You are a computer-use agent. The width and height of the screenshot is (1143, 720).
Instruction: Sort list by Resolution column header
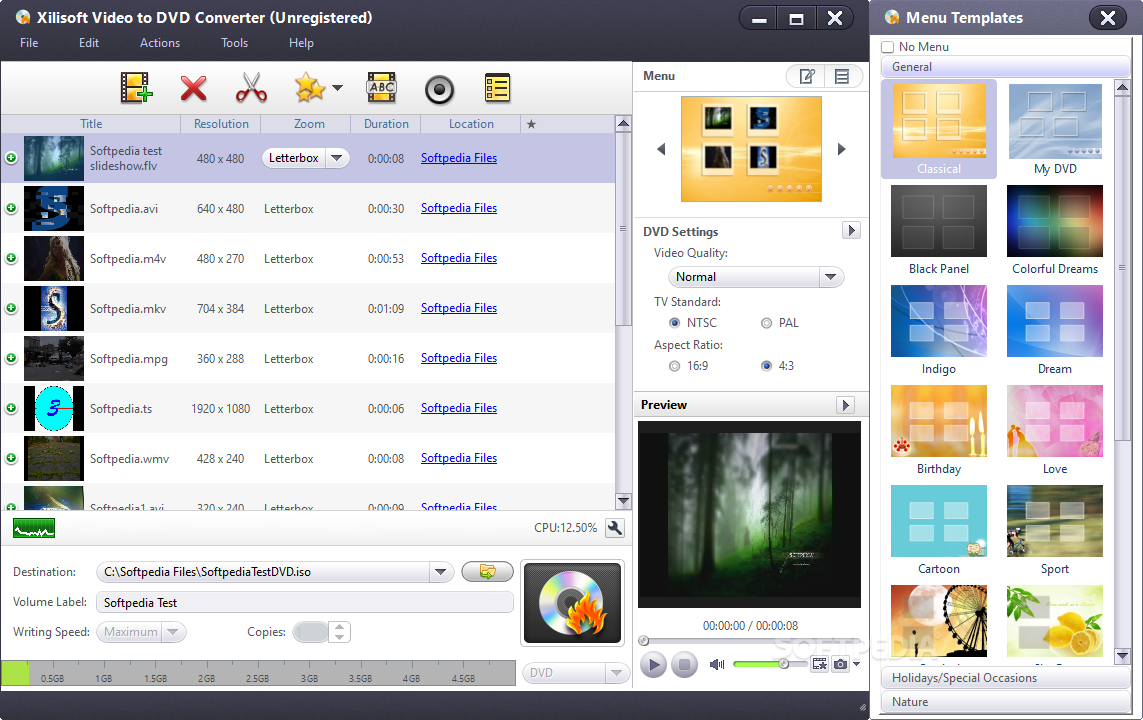tap(221, 124)
